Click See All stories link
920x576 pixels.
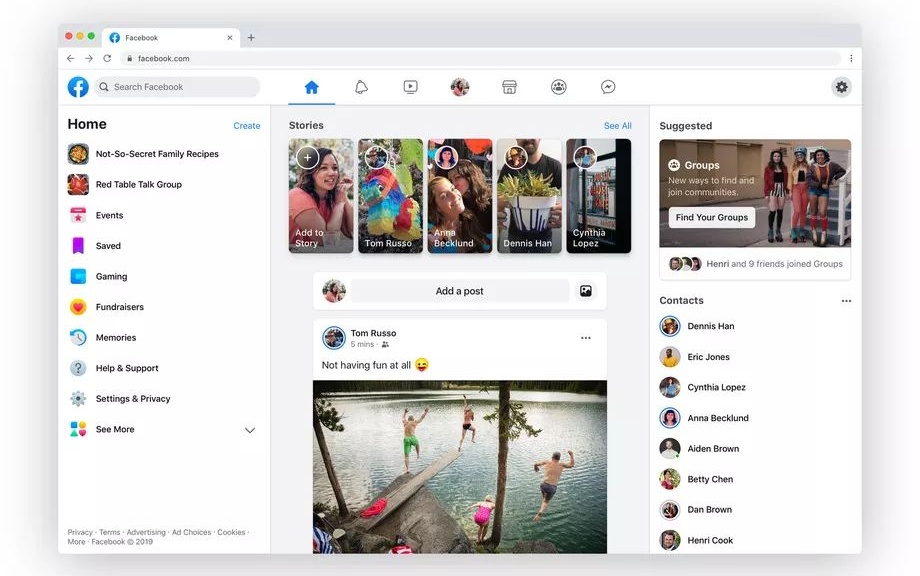[617, 126]
